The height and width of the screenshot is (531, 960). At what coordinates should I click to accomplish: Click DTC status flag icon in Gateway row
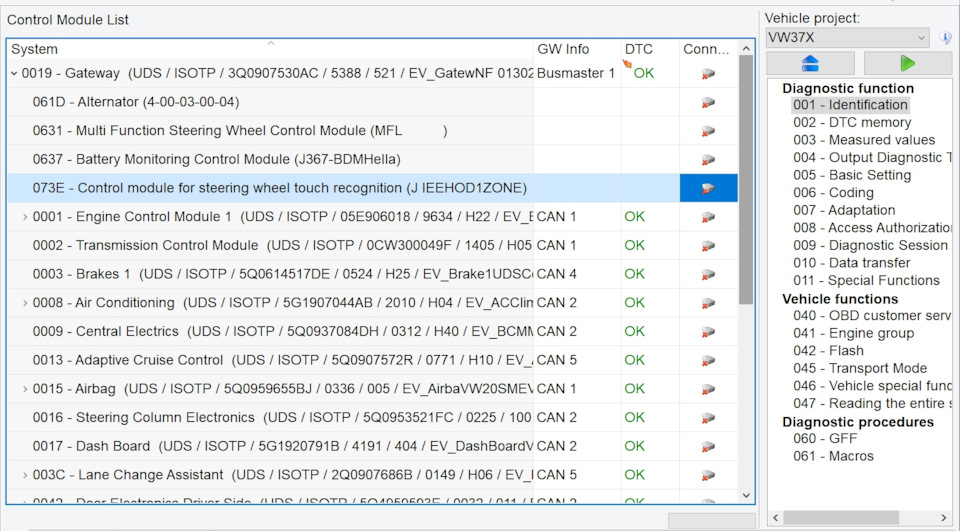click(x=627, y=63)
